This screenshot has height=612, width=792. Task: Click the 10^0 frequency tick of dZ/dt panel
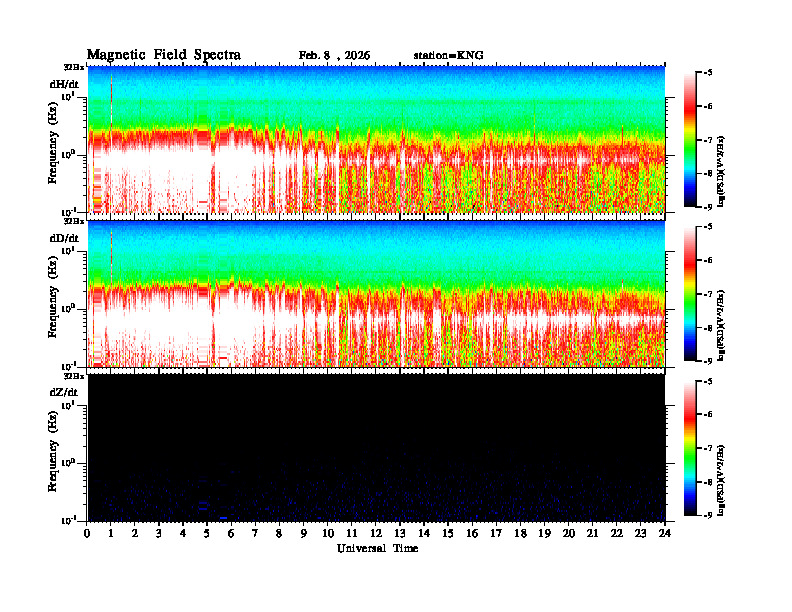pos(68,463)
